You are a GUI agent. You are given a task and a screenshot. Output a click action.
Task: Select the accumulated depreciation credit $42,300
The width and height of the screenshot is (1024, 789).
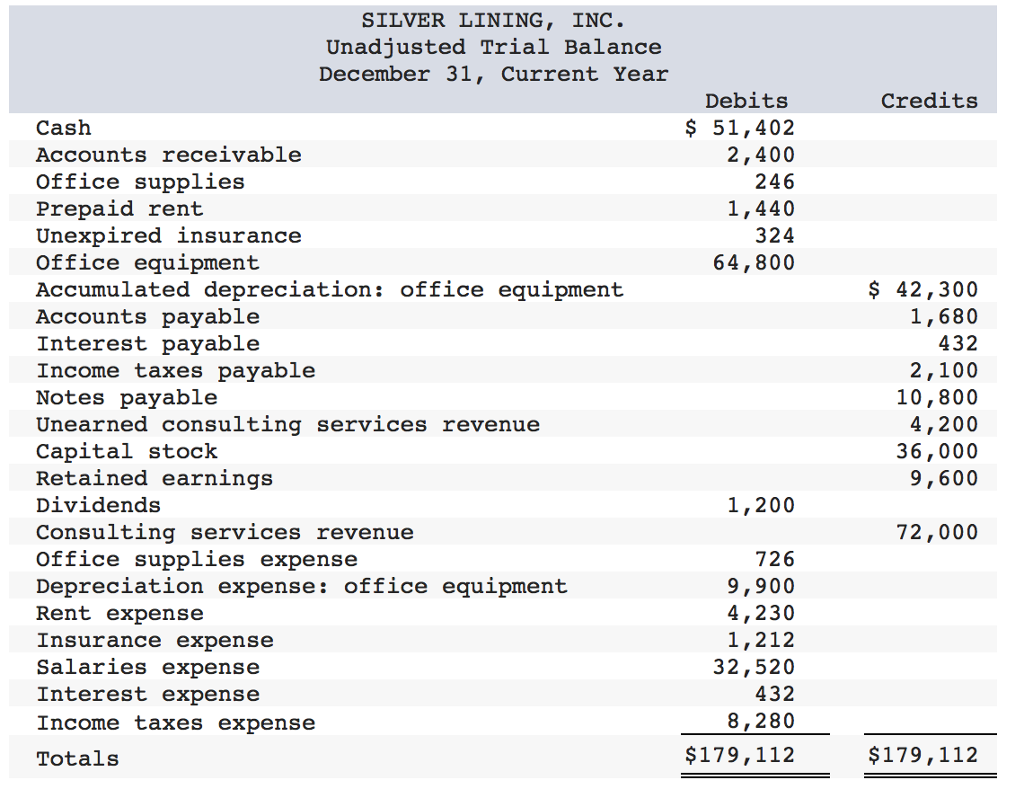pos(923,290)
